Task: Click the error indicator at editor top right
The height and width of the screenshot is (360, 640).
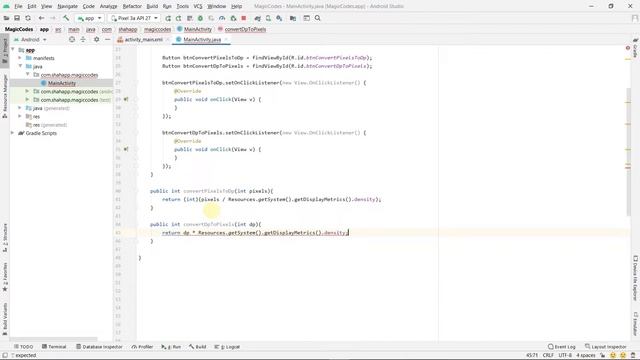Action: click(x=628, y=48)
